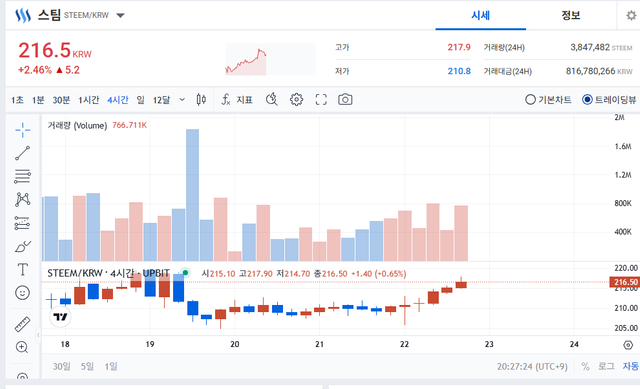
Task: Select the ruler measure tool
Action: pyautogui.click(x=22, y=324)
